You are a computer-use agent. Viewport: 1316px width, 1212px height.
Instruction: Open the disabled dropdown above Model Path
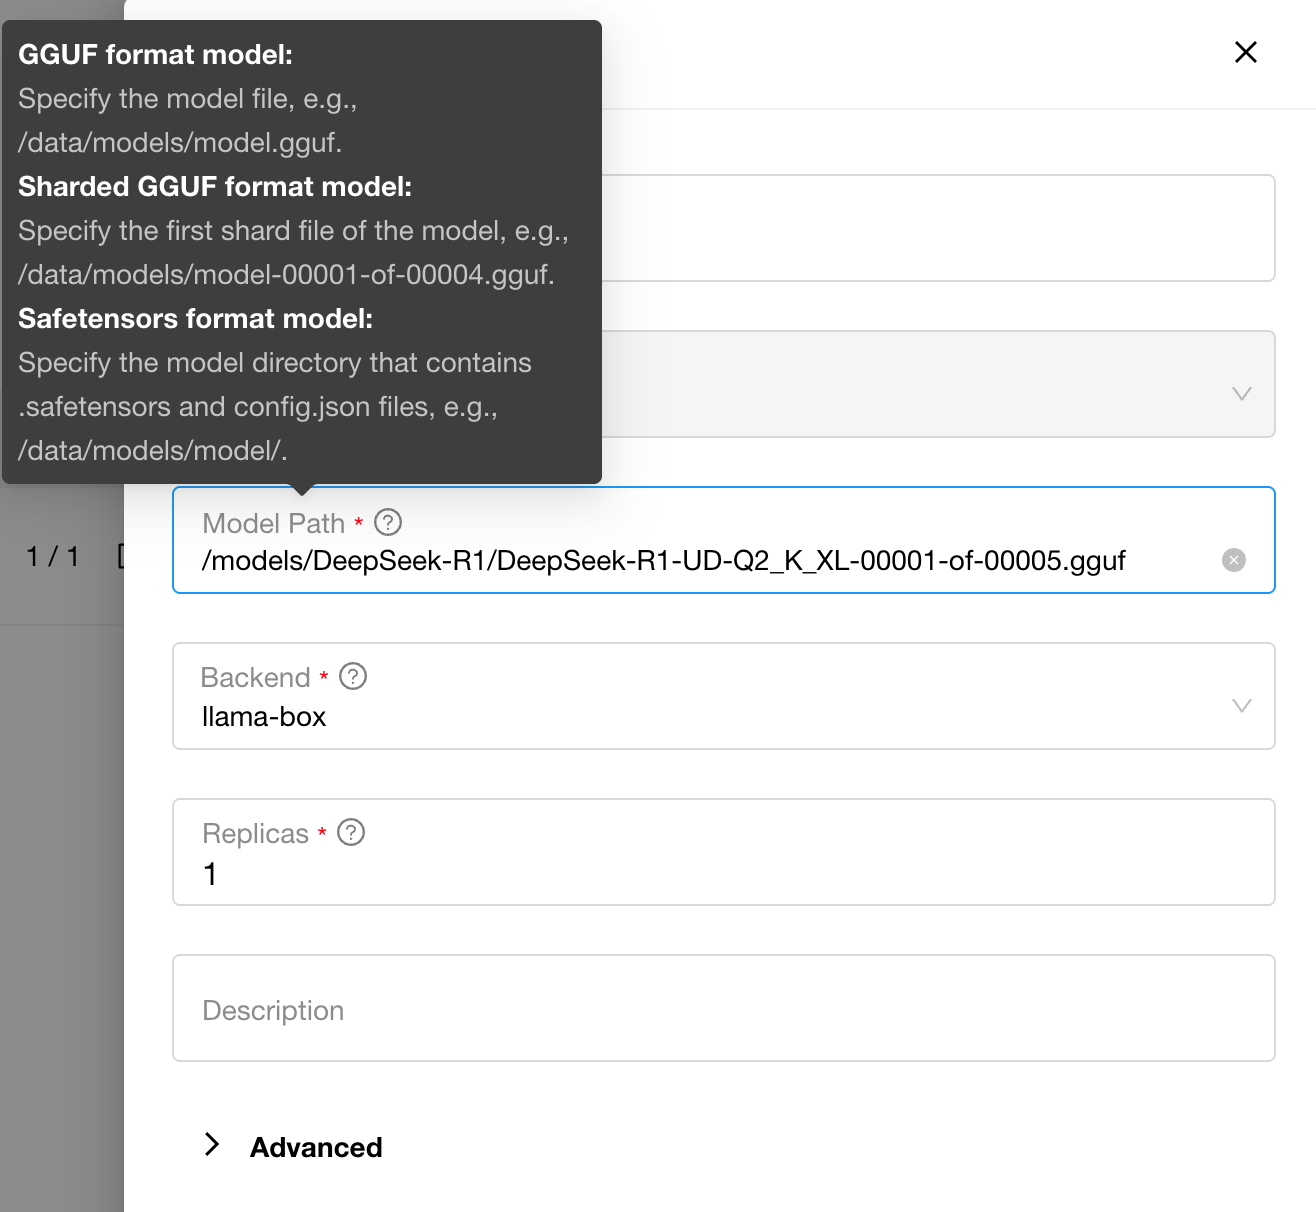tap(900, 384)
